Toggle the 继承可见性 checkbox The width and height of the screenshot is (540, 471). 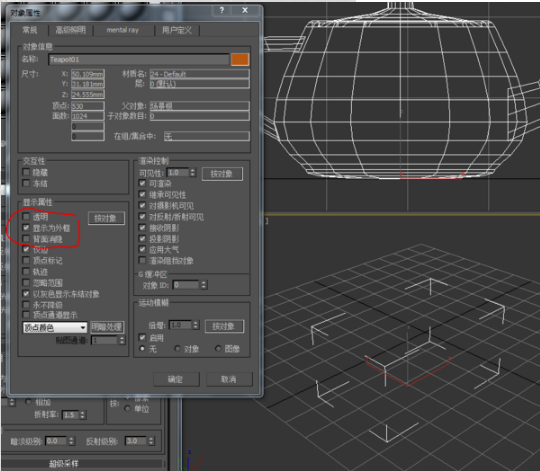pyautogui.click(x=142, y=195)
